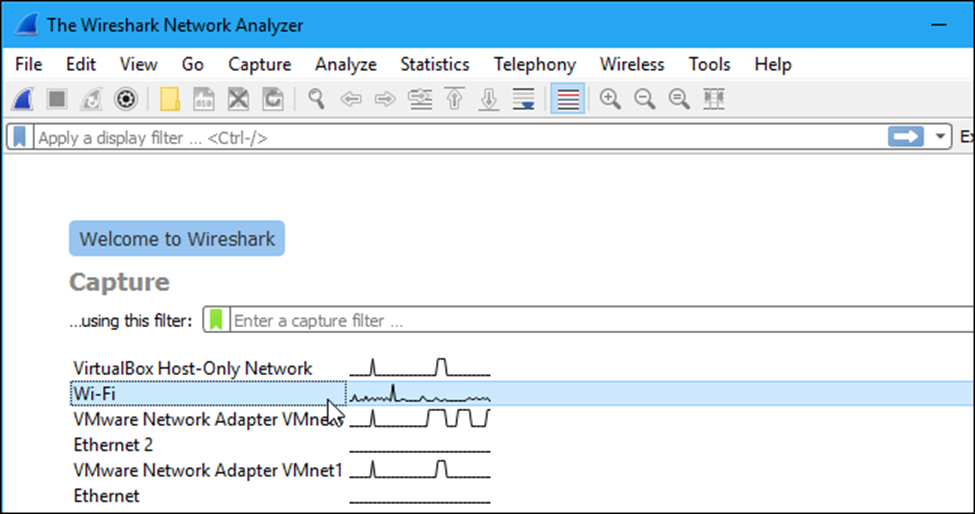
Task: Close this capture file icon
Action: [238, 99]
